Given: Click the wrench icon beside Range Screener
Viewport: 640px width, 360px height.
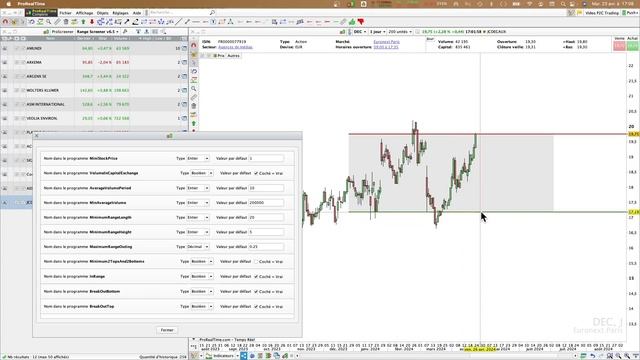Looking at the screenshot, I should 125,31.
